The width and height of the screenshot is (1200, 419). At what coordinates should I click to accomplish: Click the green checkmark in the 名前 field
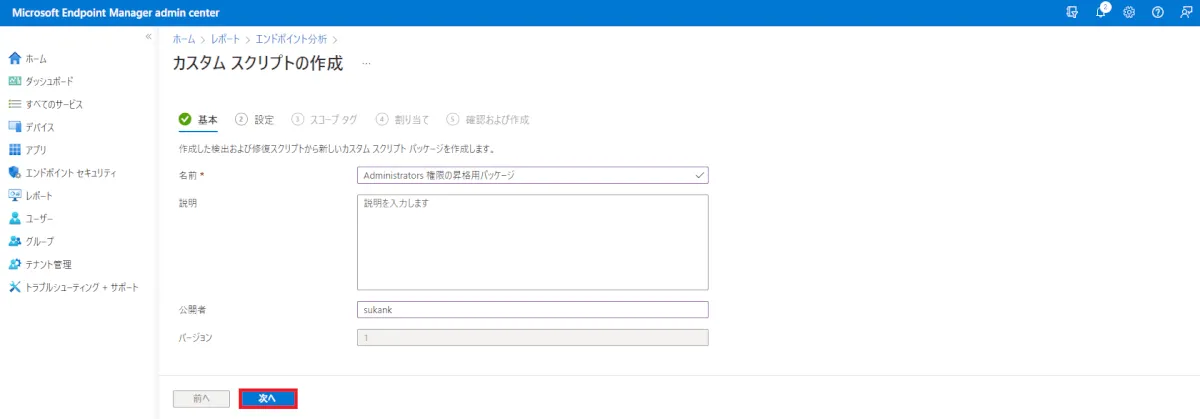point(699,175)
